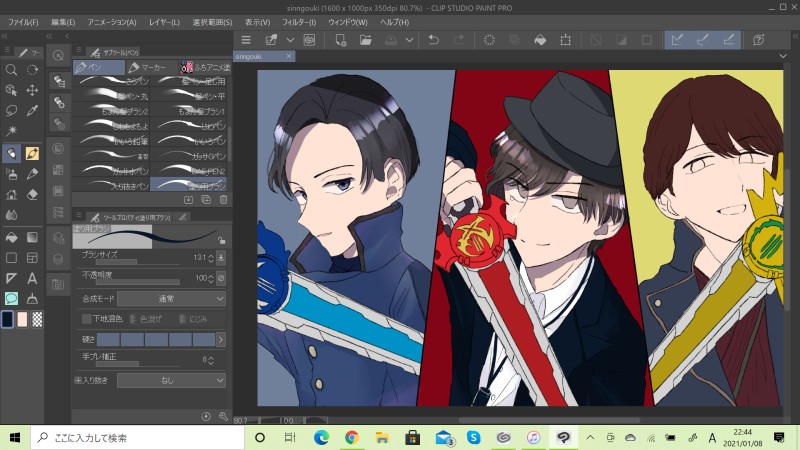Click the Fill icon in command bar
Viewport: 800px width, 450px height.
[x=540, y=40]
